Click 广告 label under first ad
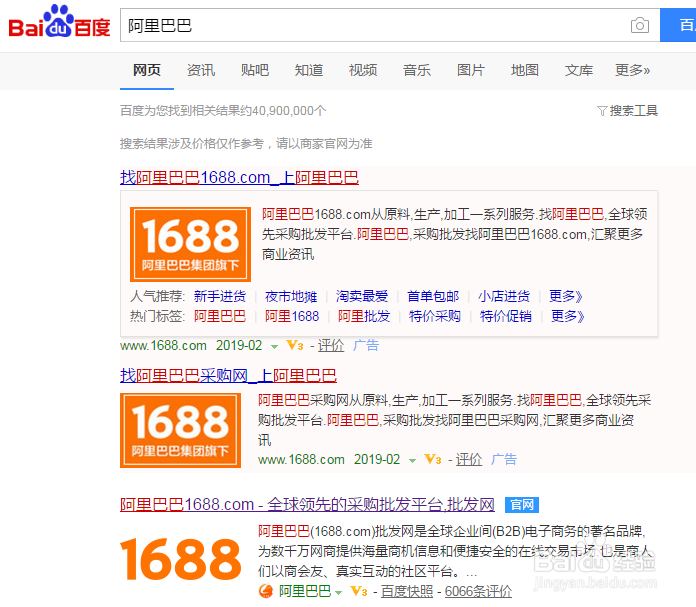696x607 pixels. pyautogui.click(x=366, y=345)
